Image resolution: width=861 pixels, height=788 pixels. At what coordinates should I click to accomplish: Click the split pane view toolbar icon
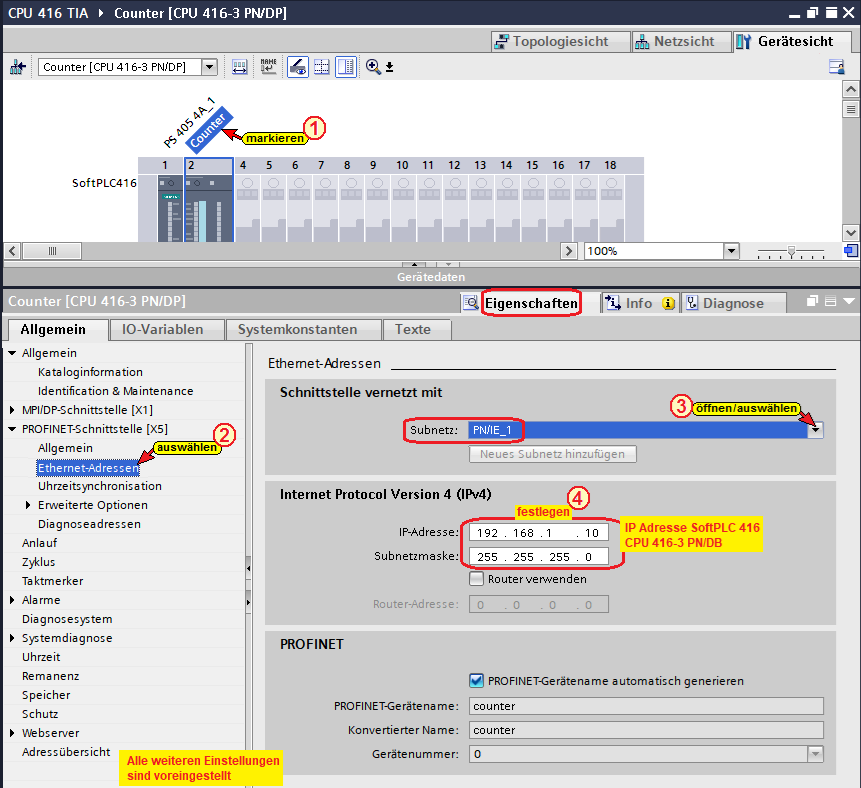coord(346,67)
